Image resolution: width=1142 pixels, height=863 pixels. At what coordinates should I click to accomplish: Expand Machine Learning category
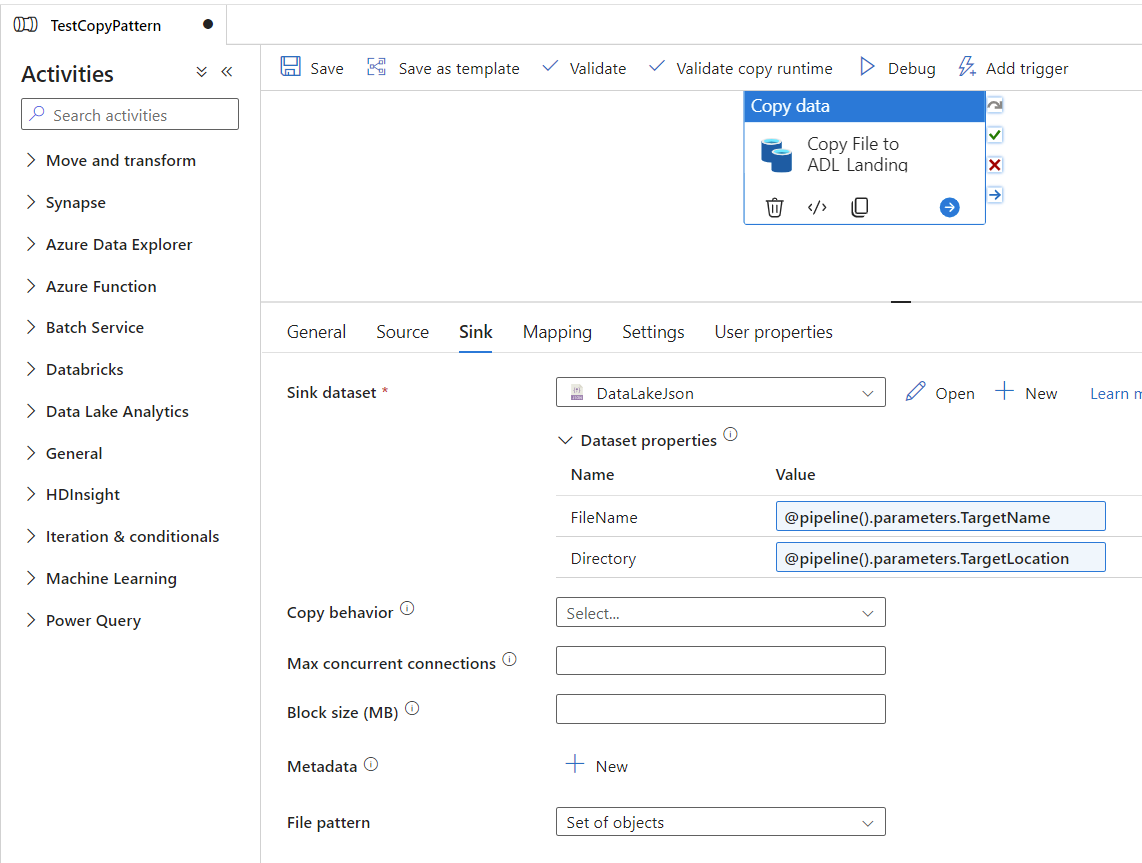pyautogui.click(x=31, y=578)
